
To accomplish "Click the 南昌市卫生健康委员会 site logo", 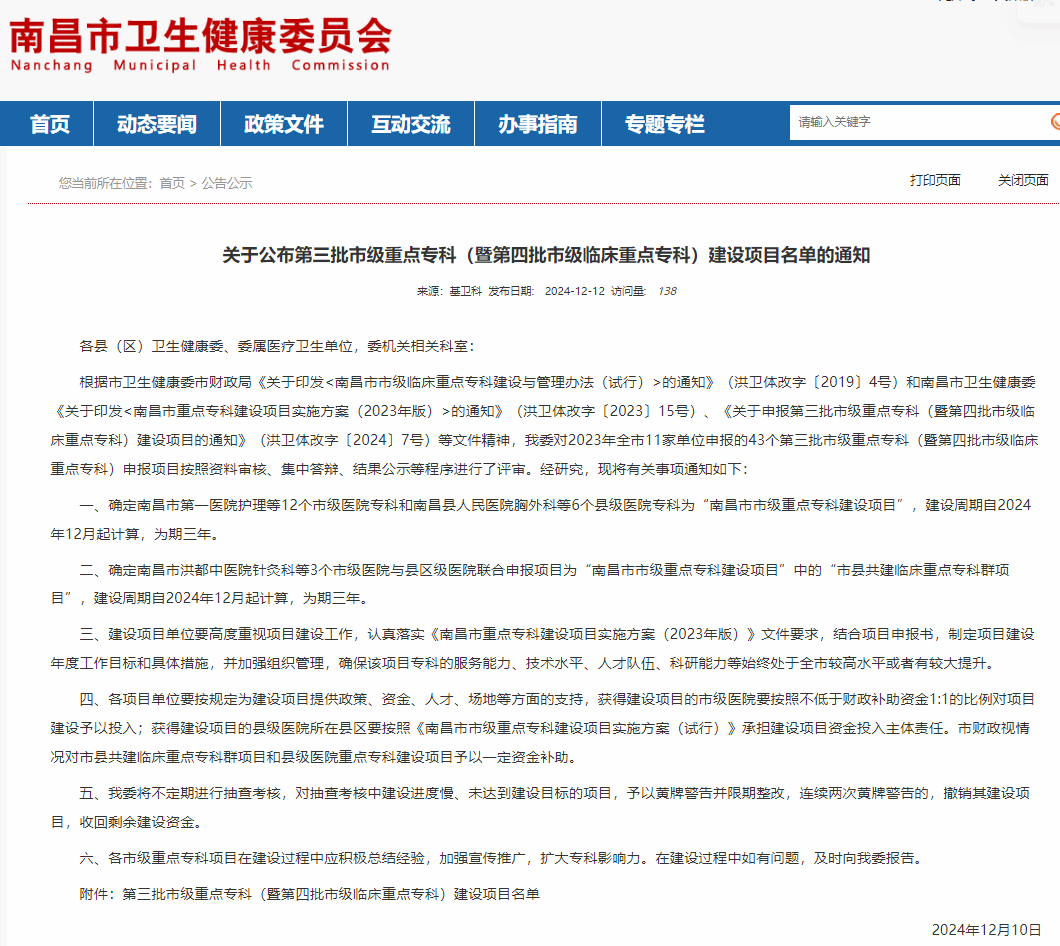I will 201,44.
